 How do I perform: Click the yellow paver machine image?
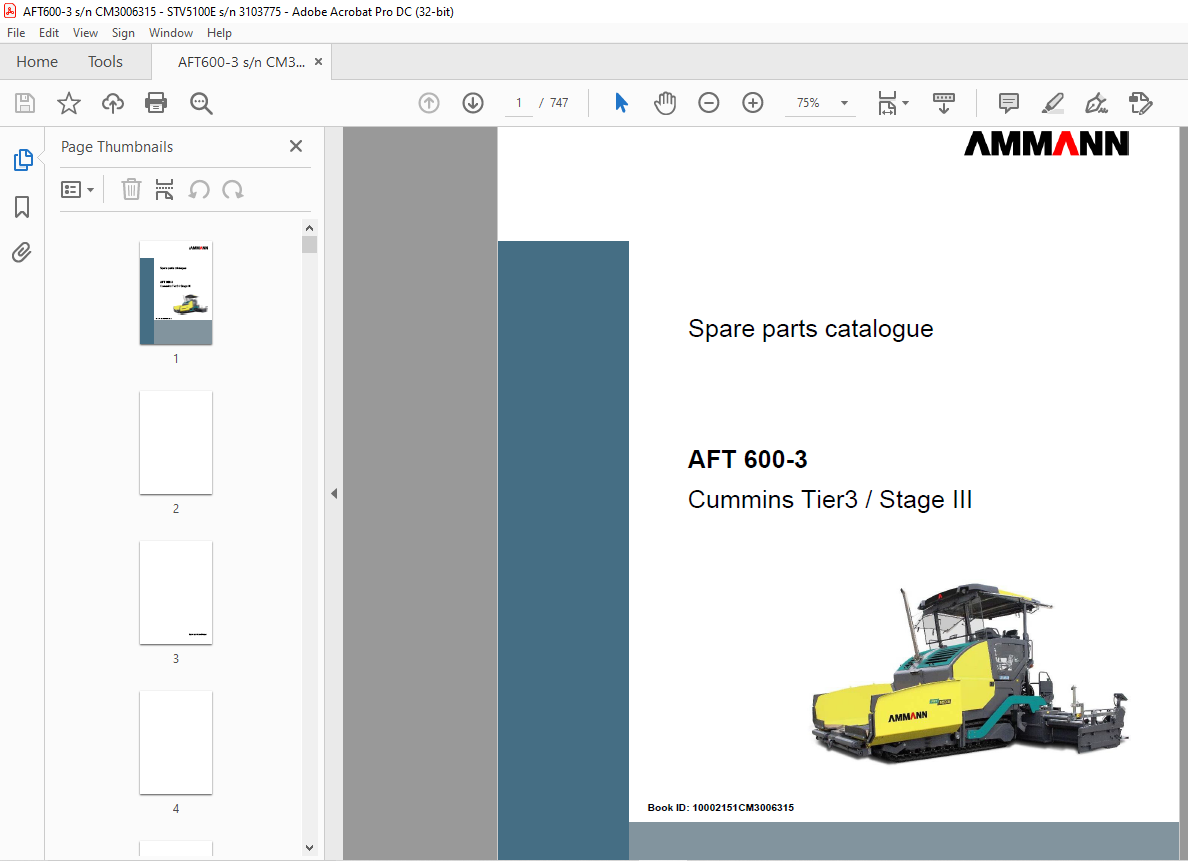(x=970, y=675)
